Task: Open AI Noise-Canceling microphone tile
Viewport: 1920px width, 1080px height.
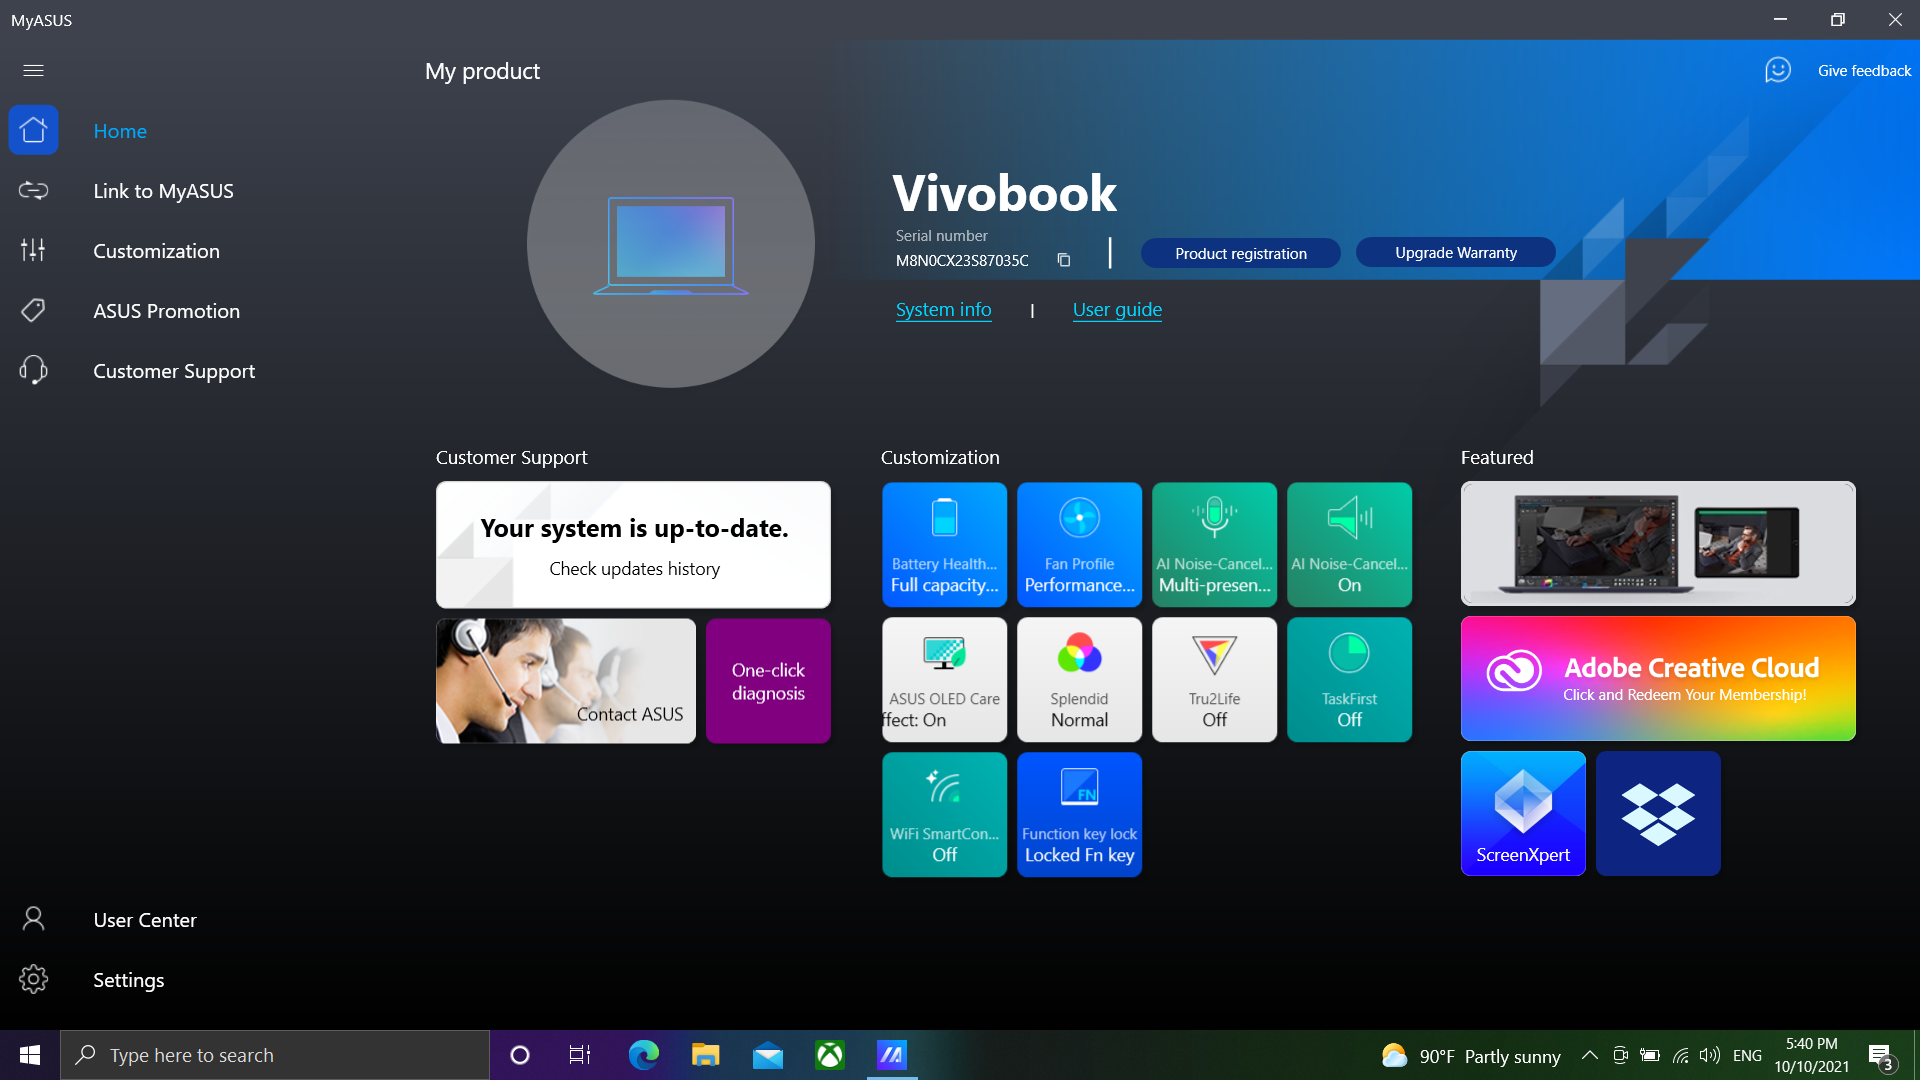Action: 1214,545
